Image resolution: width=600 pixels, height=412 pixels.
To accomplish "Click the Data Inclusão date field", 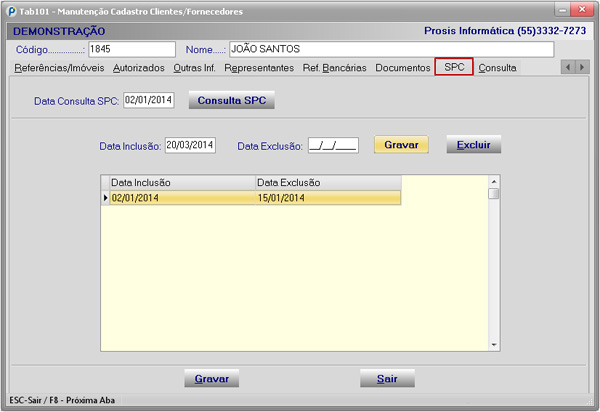I will (x=190, y=145).
